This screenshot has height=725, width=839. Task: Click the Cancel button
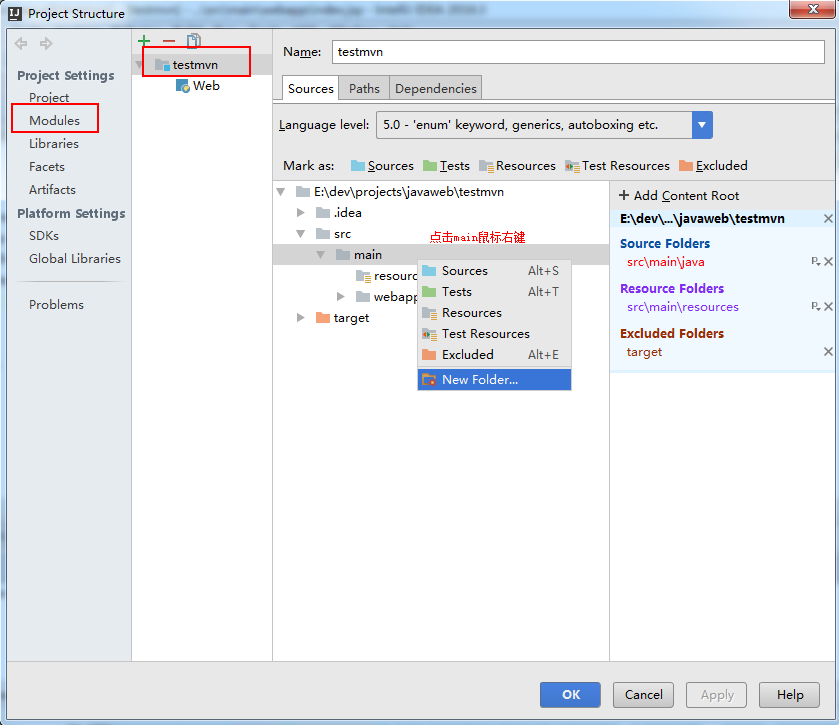643,695
